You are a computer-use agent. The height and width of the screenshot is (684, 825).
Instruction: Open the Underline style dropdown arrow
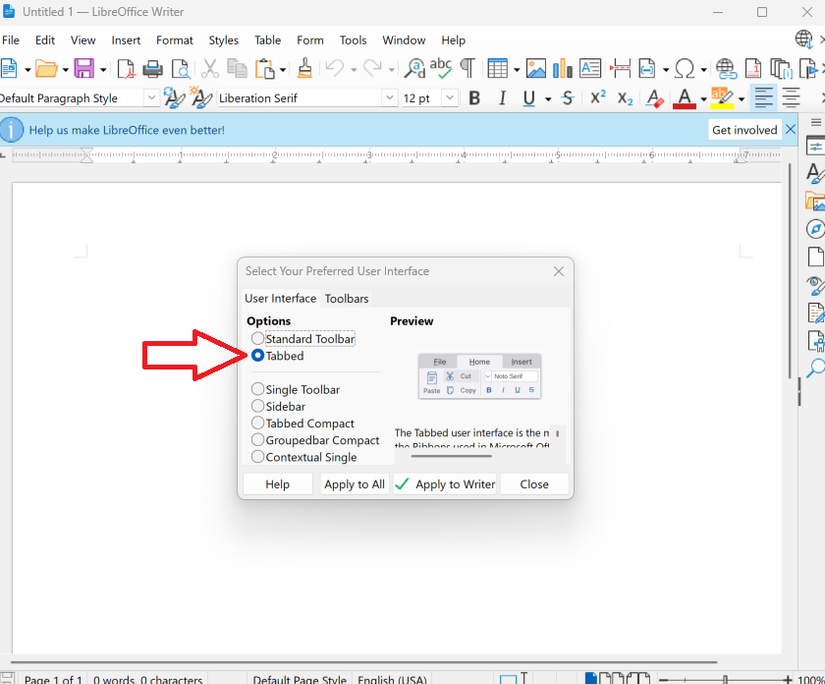pos(548,99)
